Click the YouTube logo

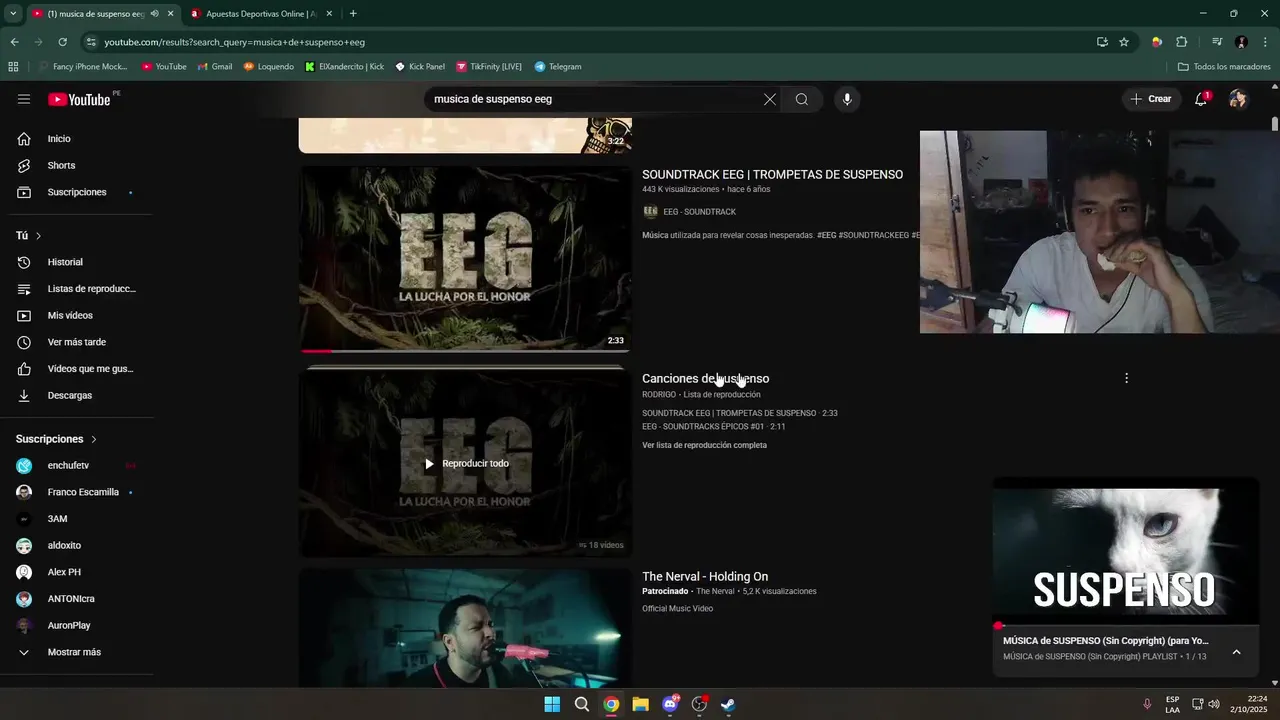[79, 99]
